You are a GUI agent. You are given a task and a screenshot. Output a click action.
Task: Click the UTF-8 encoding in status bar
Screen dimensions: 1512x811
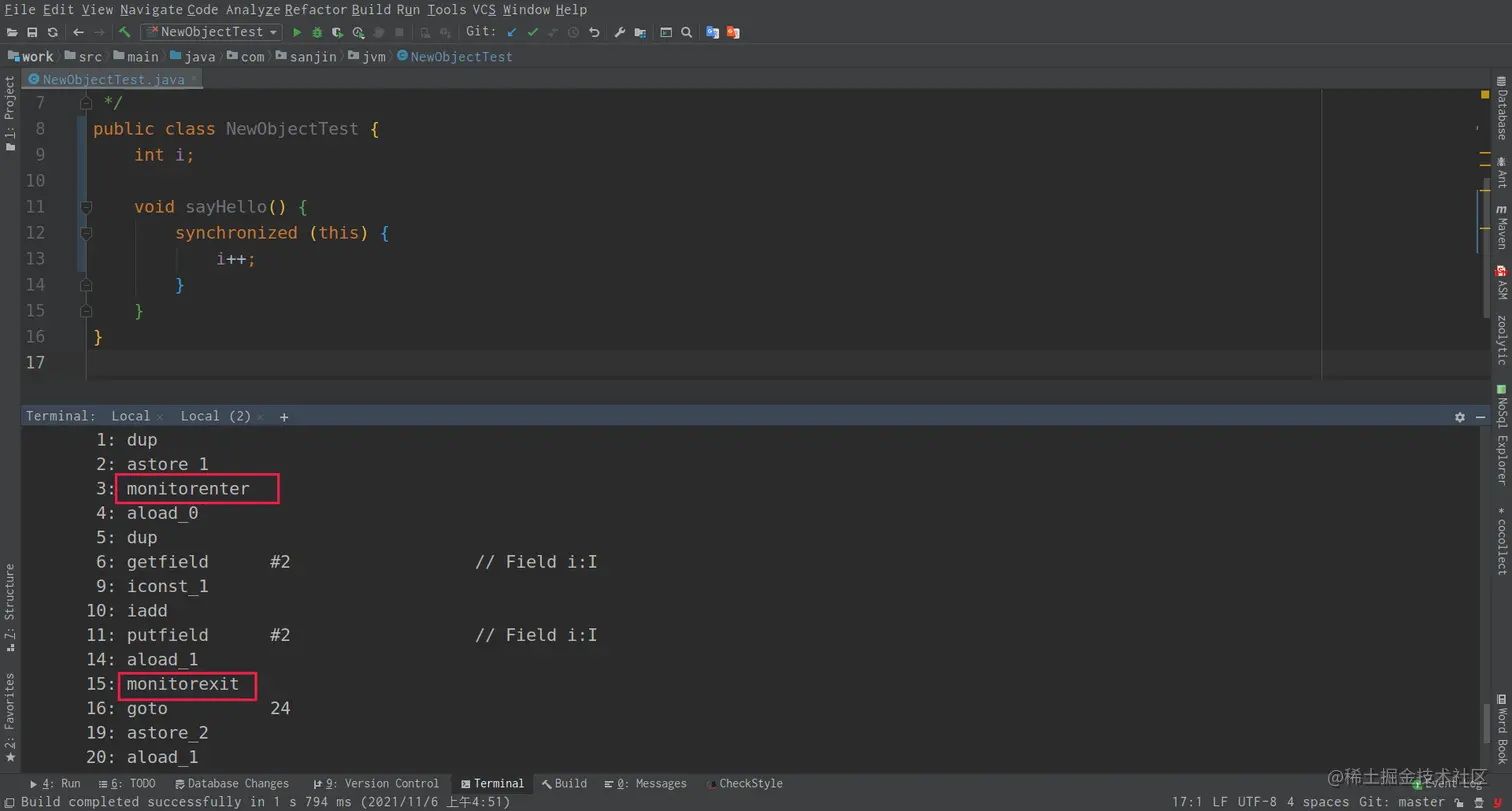(1257, 802)
